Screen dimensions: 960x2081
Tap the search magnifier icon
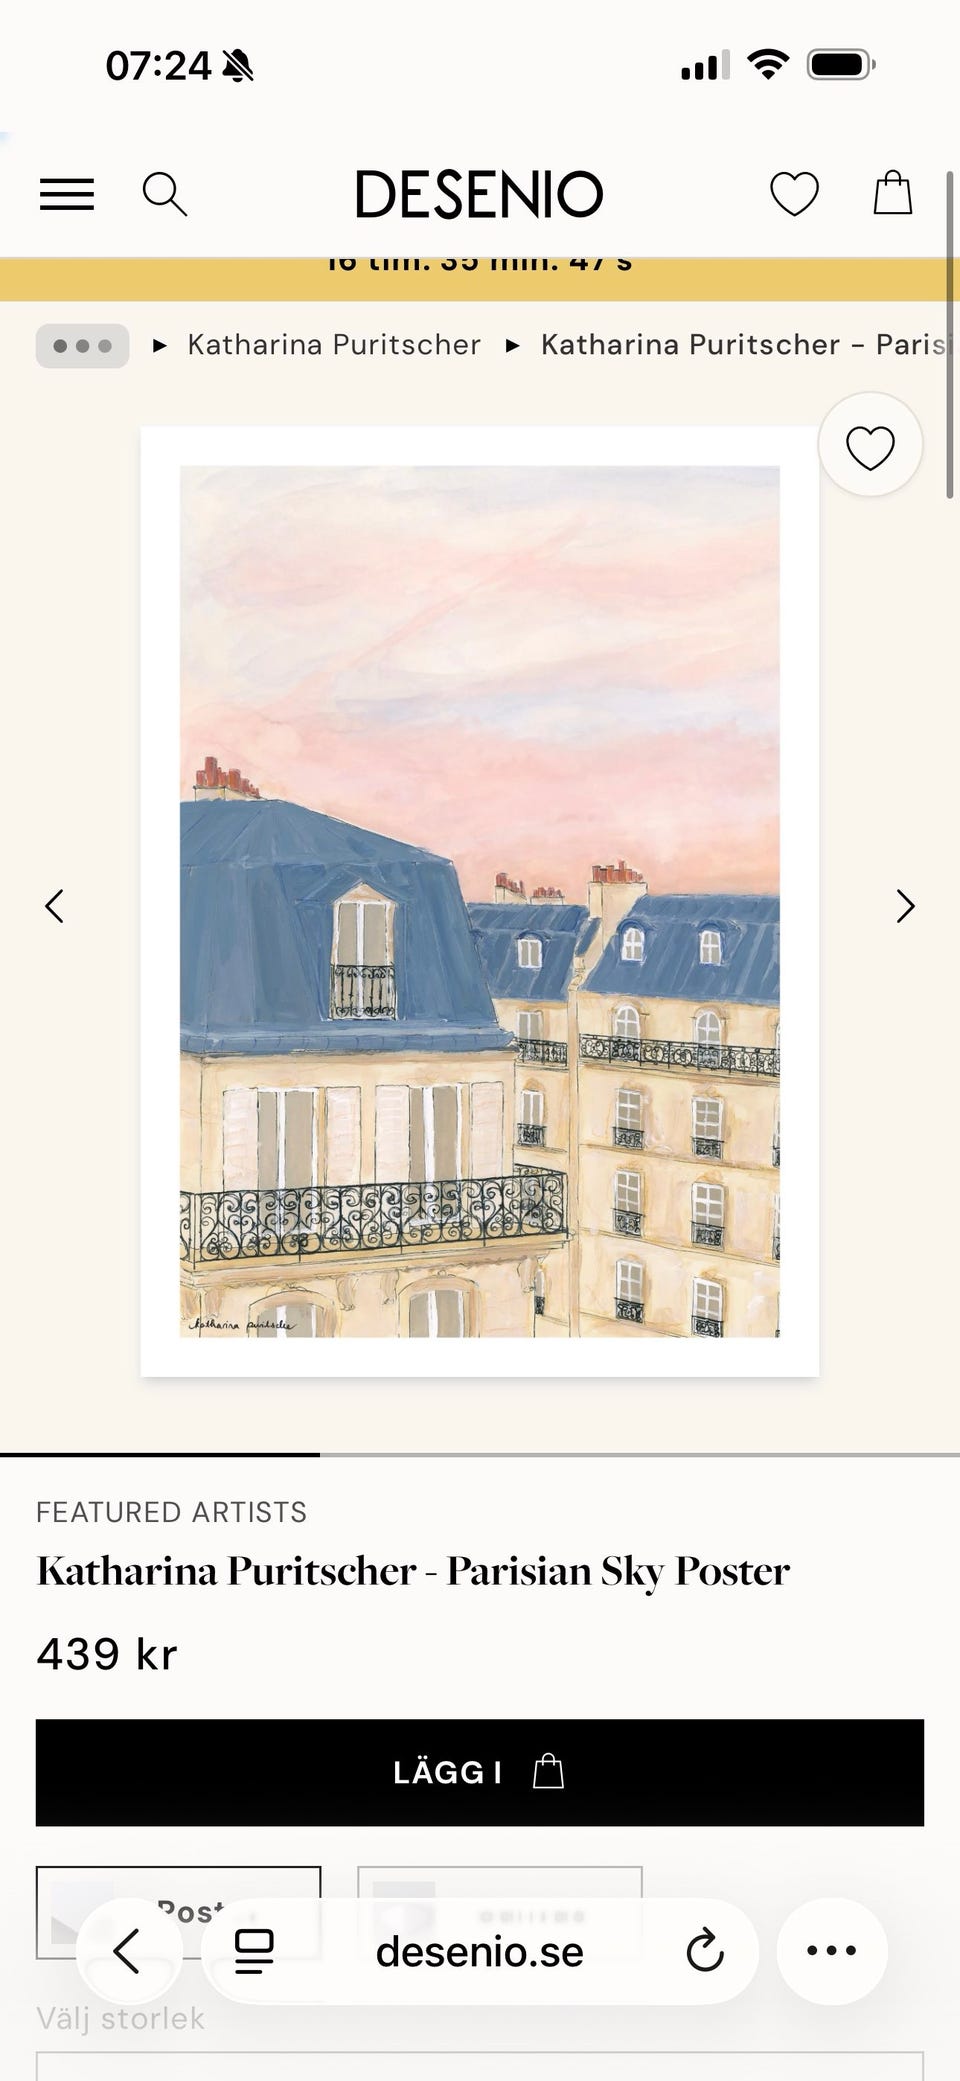tap(165, 194)
